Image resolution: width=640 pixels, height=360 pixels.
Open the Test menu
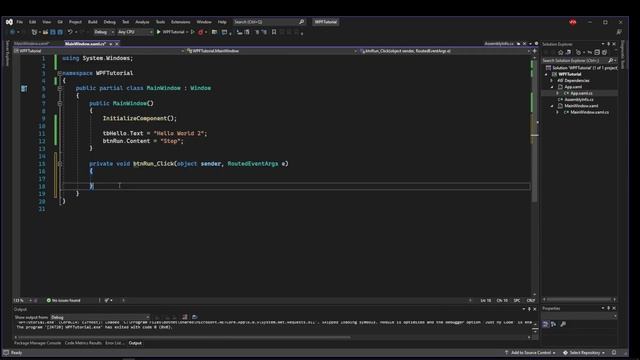[x=126, y=22]
